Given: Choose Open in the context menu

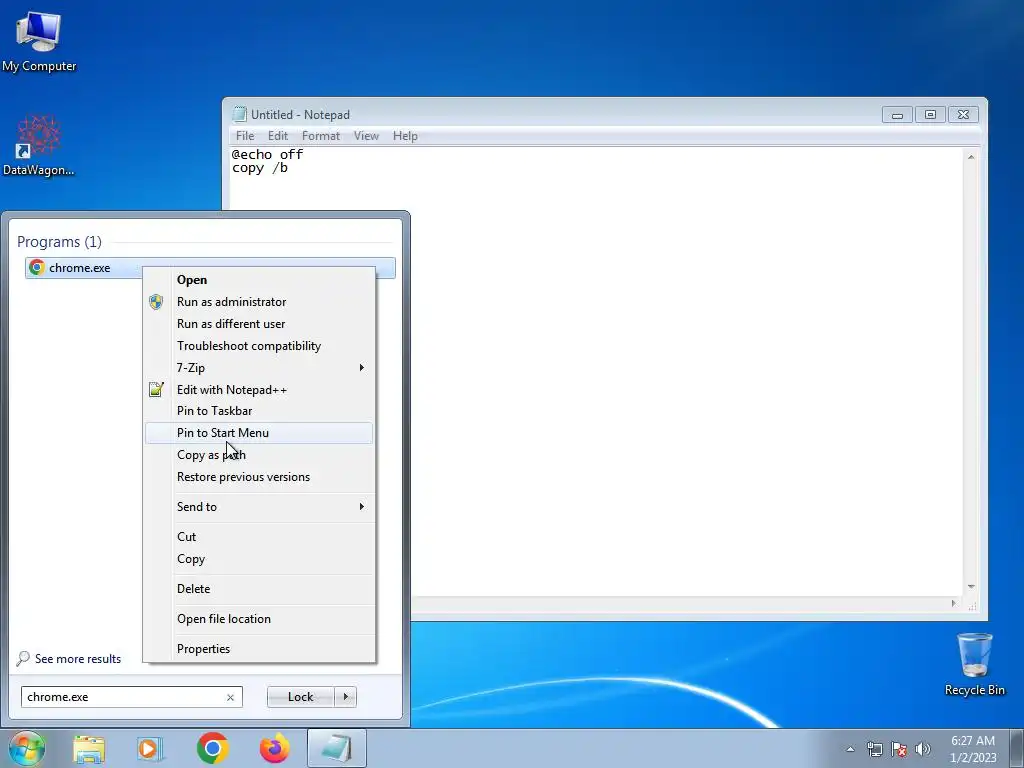Looking at the screenshot, I should (259, 280).
